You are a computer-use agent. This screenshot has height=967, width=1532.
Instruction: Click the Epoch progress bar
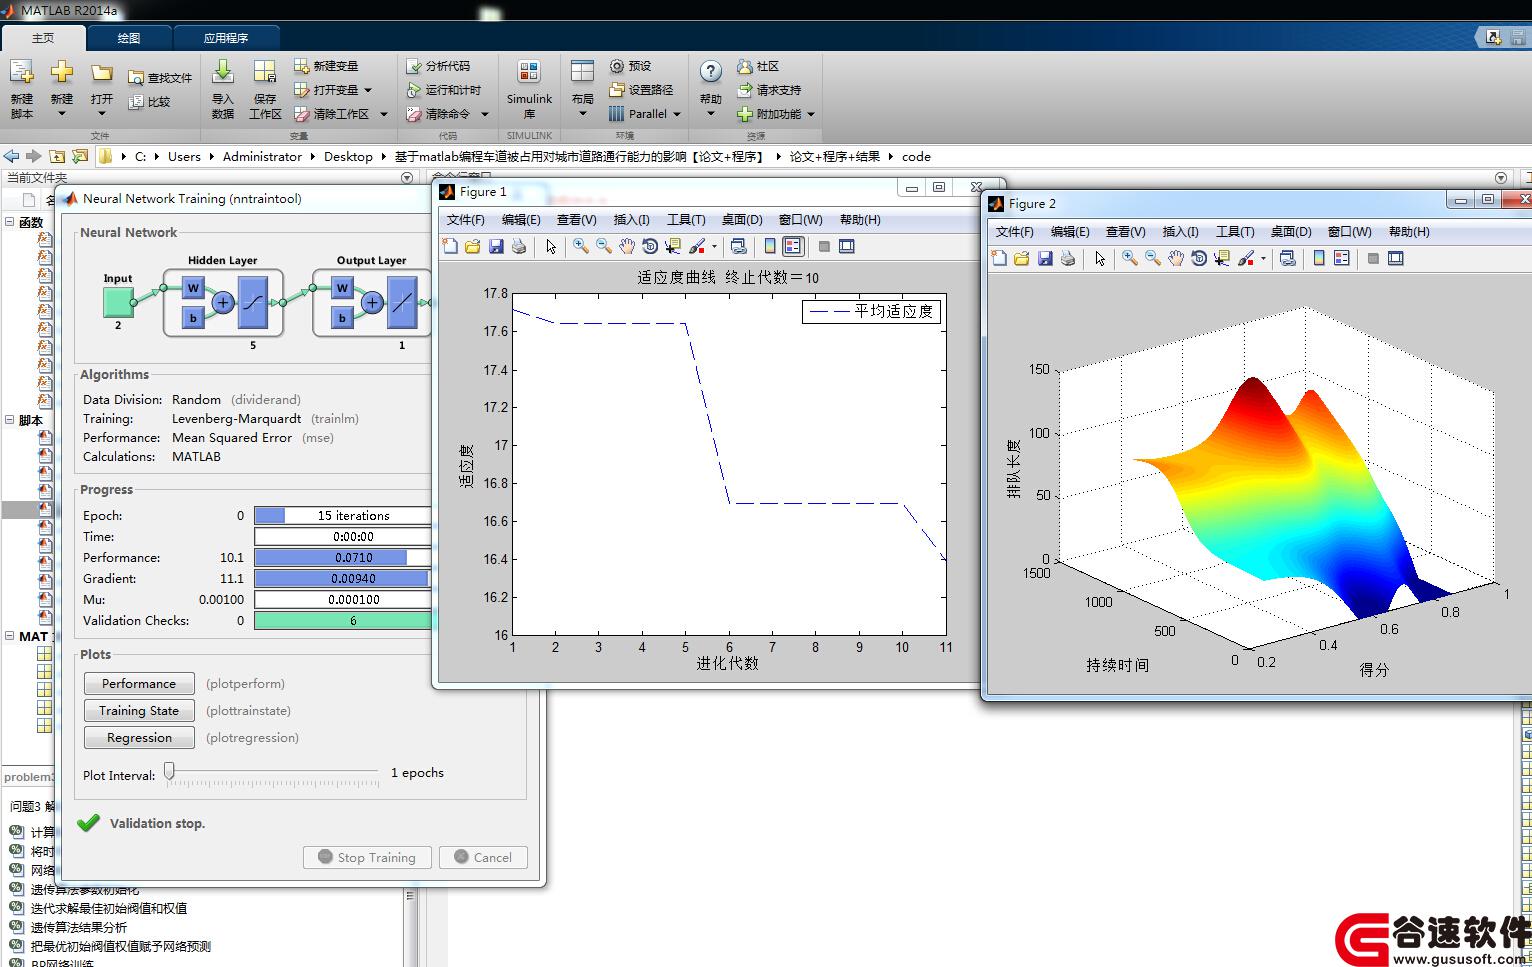343,516
